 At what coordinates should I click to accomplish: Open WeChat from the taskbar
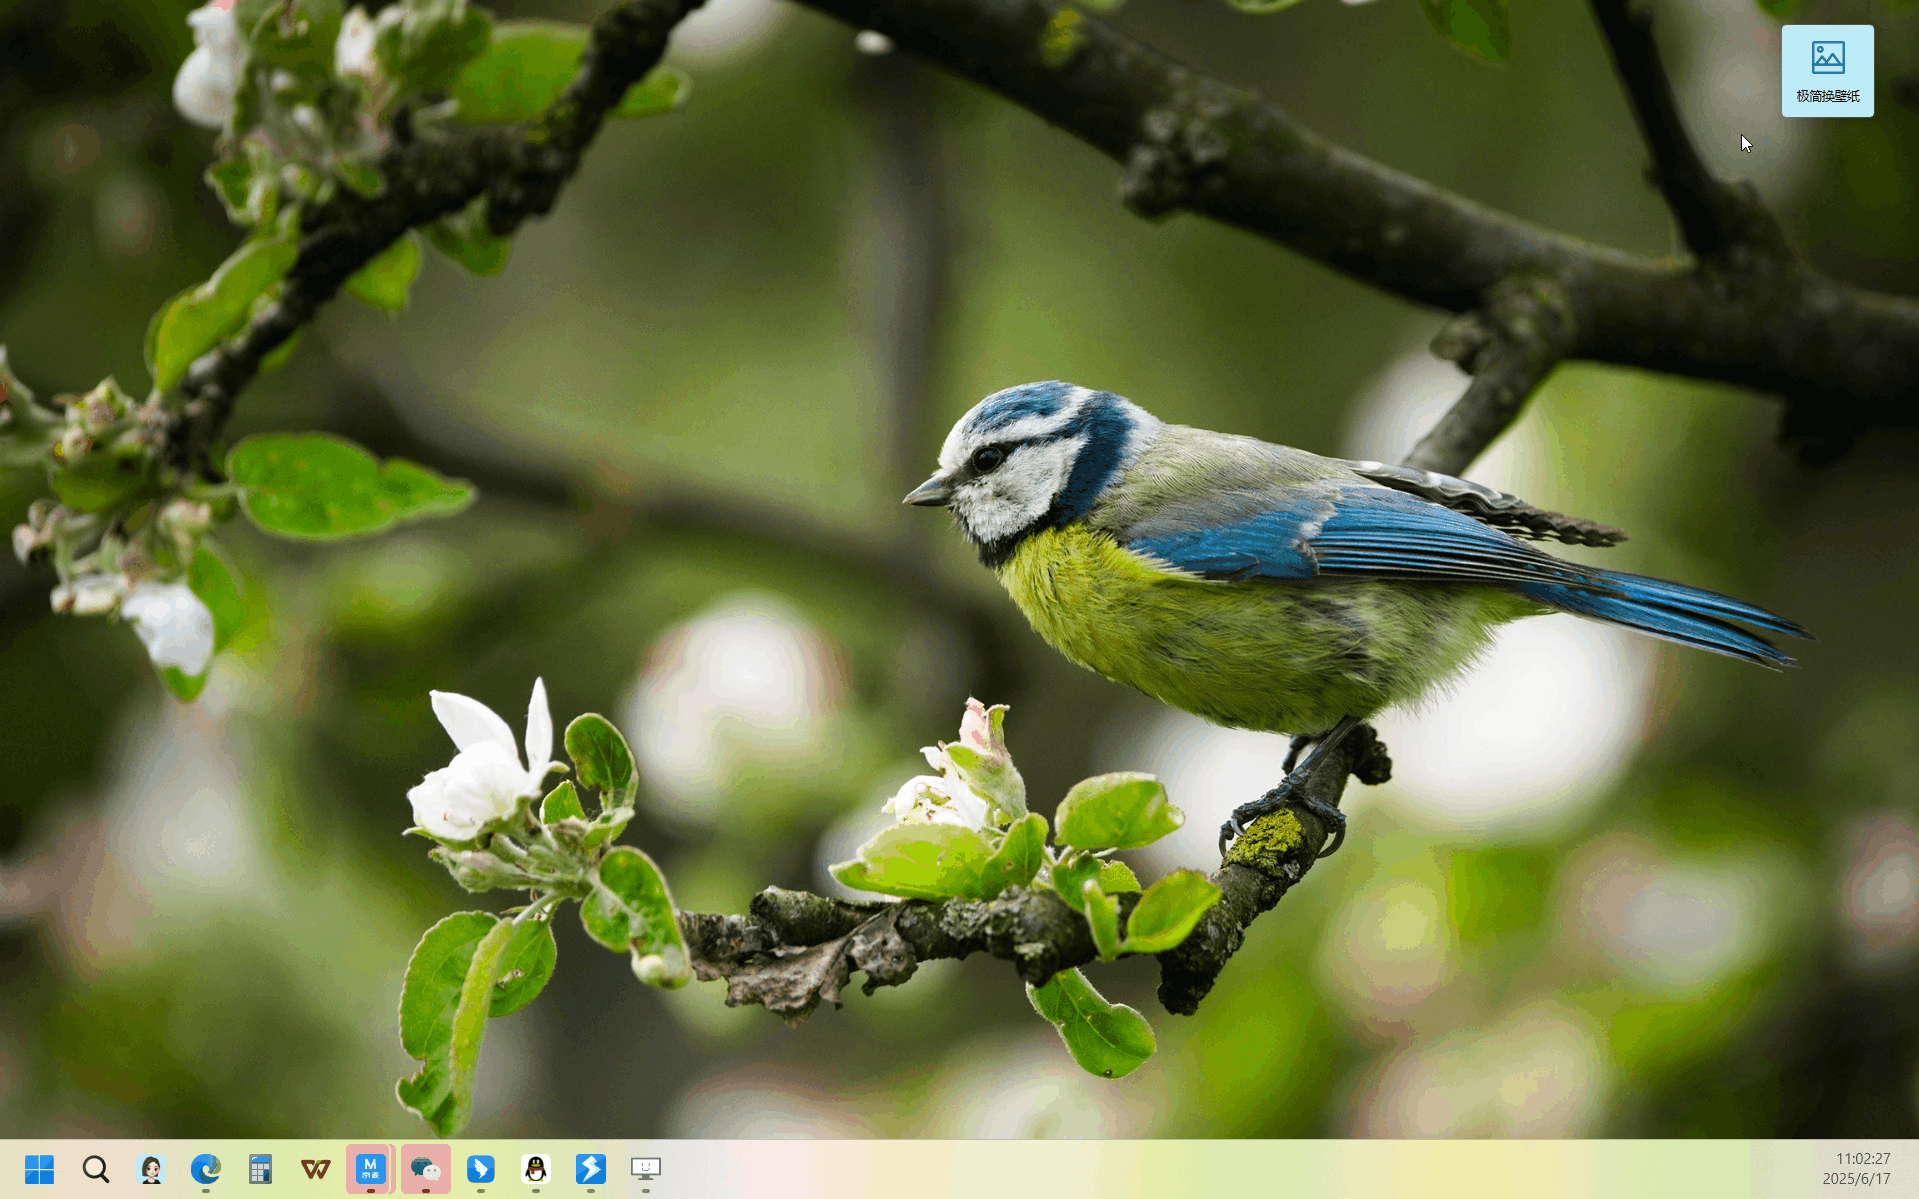pos(426,1168)
